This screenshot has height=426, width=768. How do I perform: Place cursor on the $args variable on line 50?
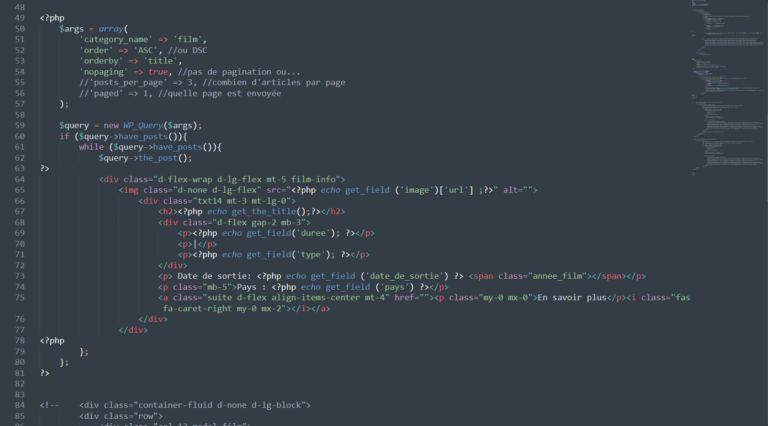pos(72,29)
